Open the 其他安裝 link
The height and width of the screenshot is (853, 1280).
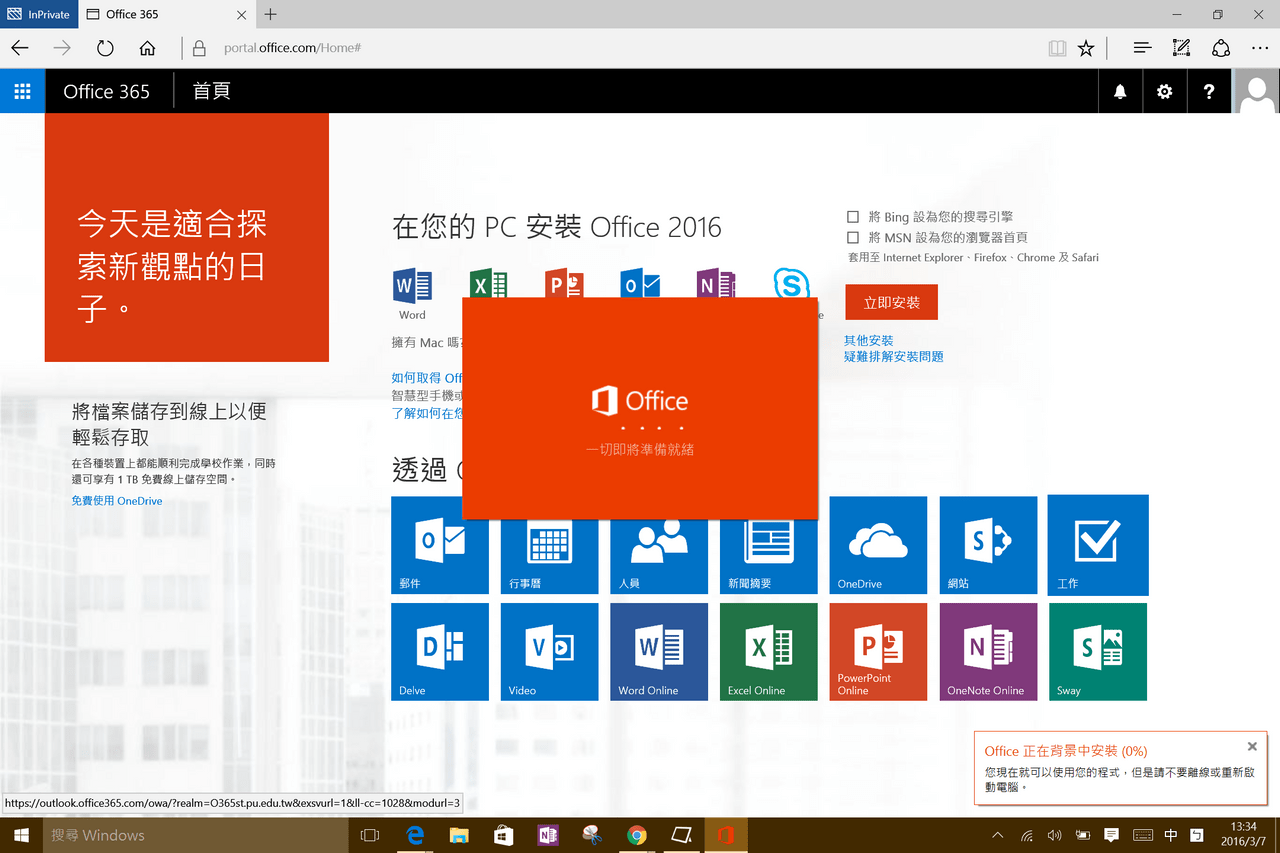click(x=869, y=341)
